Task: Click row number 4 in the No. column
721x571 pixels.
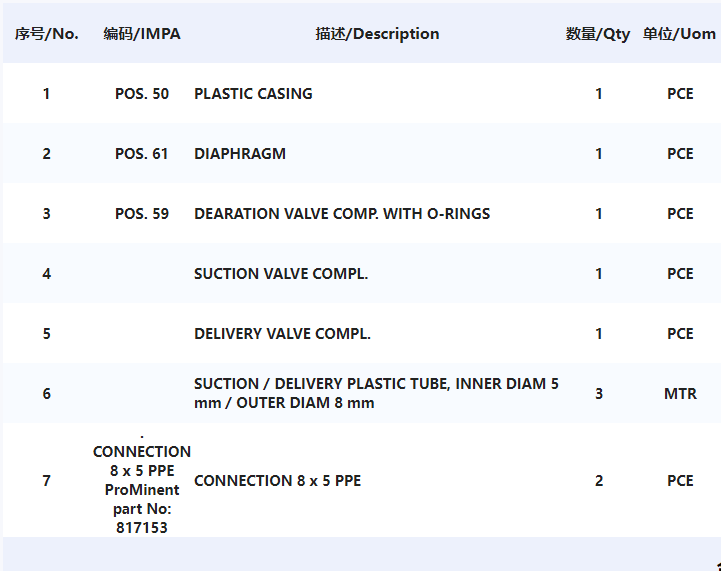Action: pyautogui.click(x=46, y=274)
